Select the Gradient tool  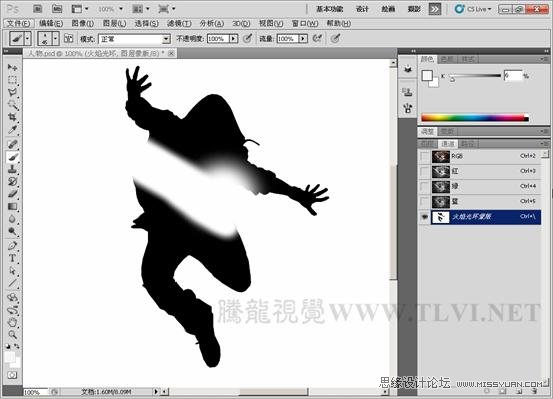12,206
